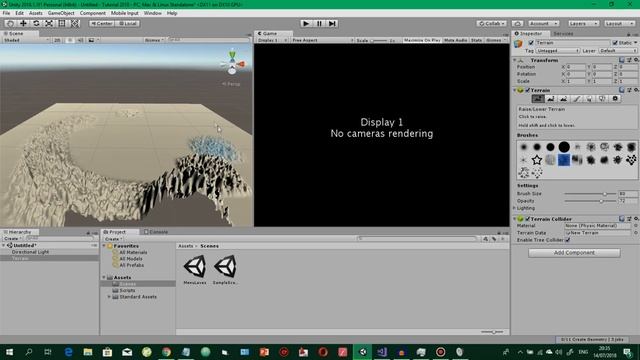Open the Layer Default dropdown
The height and width of the screenshot is (360, 640).
point(618,51)
